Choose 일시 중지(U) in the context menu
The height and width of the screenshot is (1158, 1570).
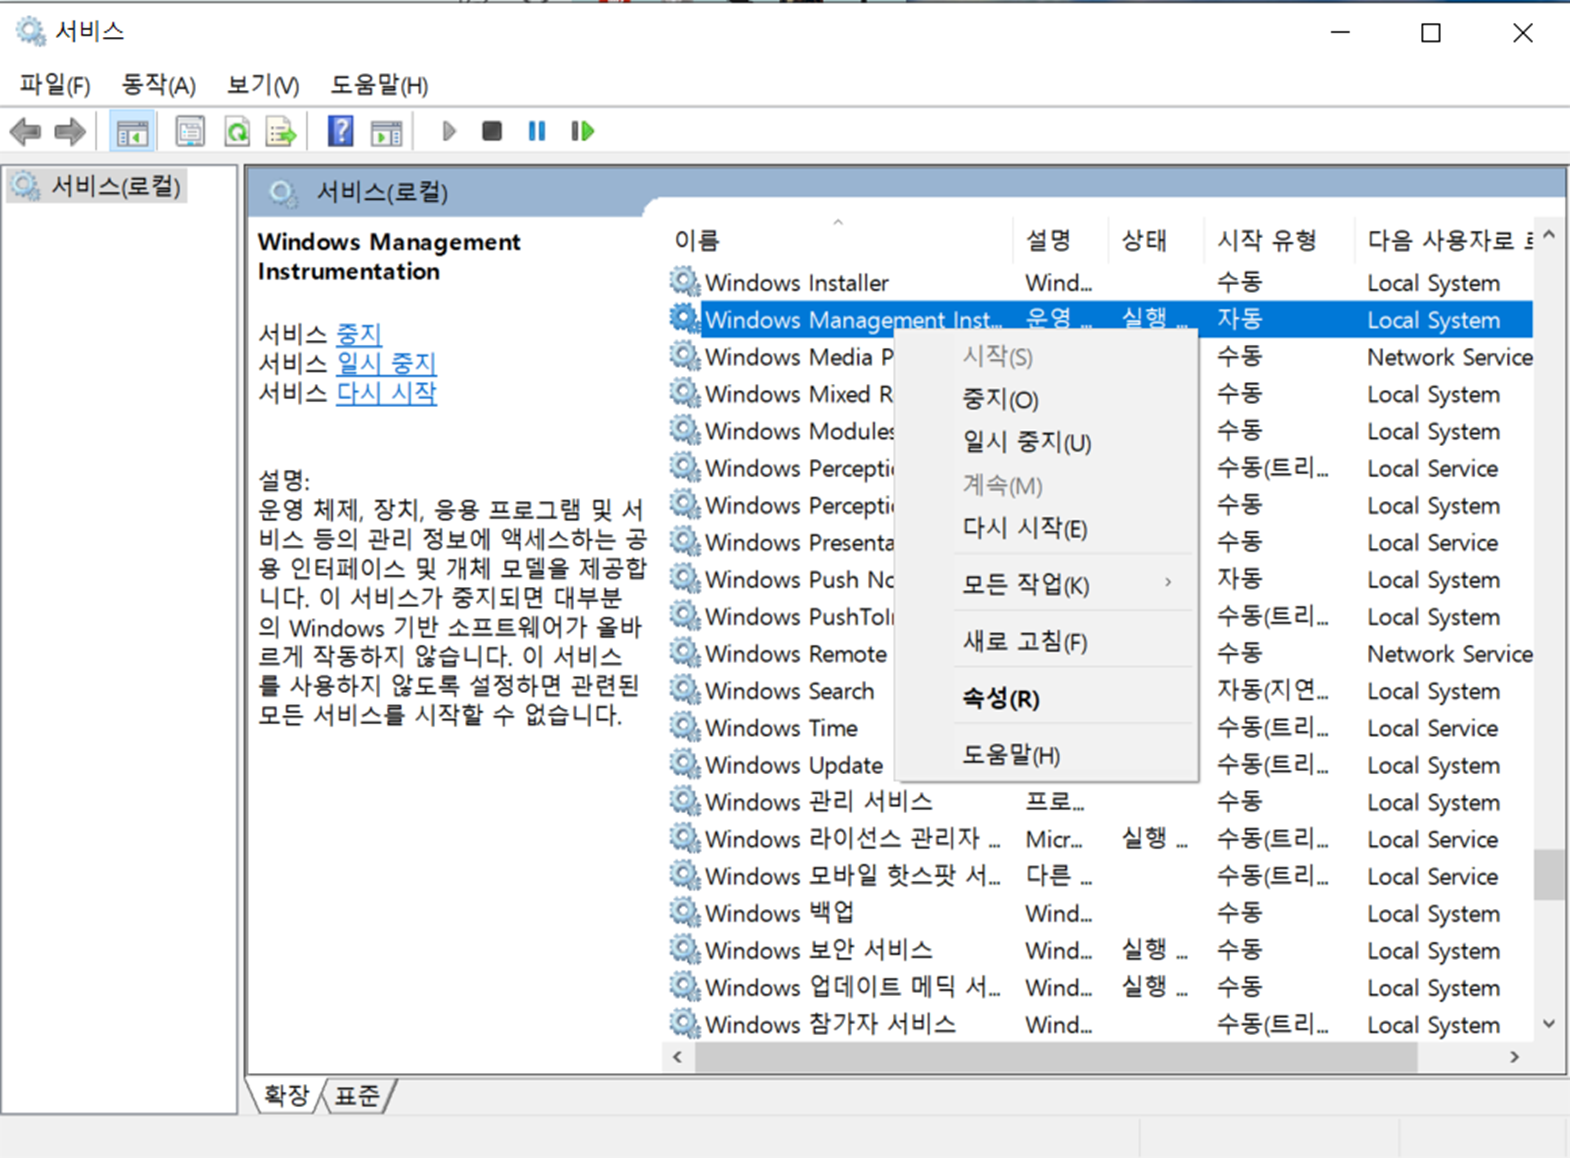(1046, 442)
